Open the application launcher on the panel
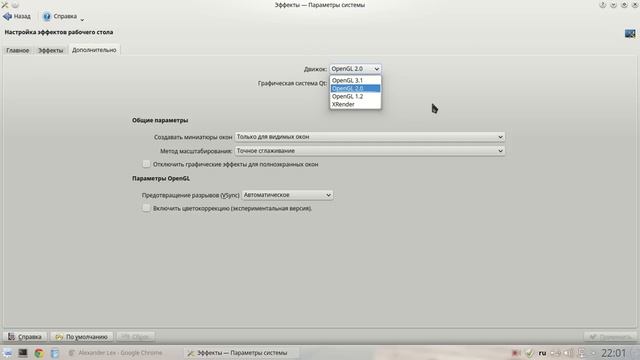640x360 pixels. pos(7,353)
